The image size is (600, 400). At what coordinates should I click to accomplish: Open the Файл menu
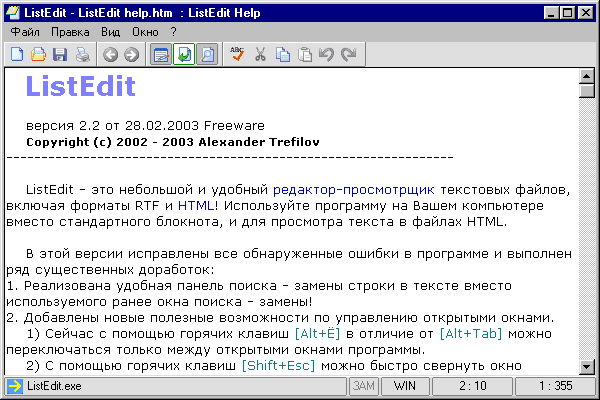point(26,32)
